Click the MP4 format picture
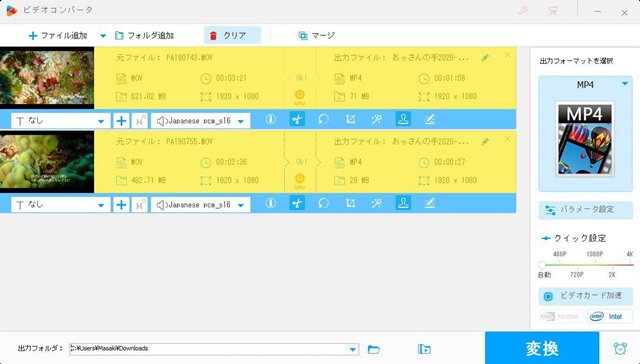This screenshot has height=364, width=640. pos(585,139)
